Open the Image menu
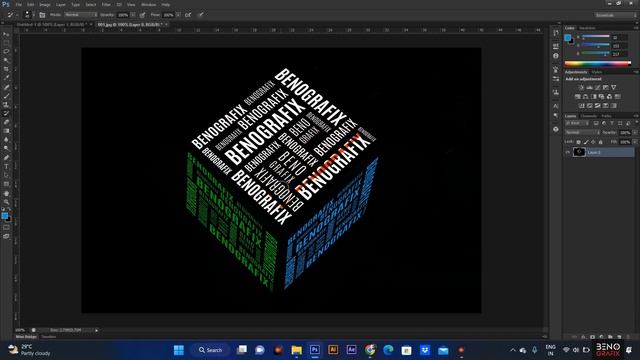 tap(45, 4)
